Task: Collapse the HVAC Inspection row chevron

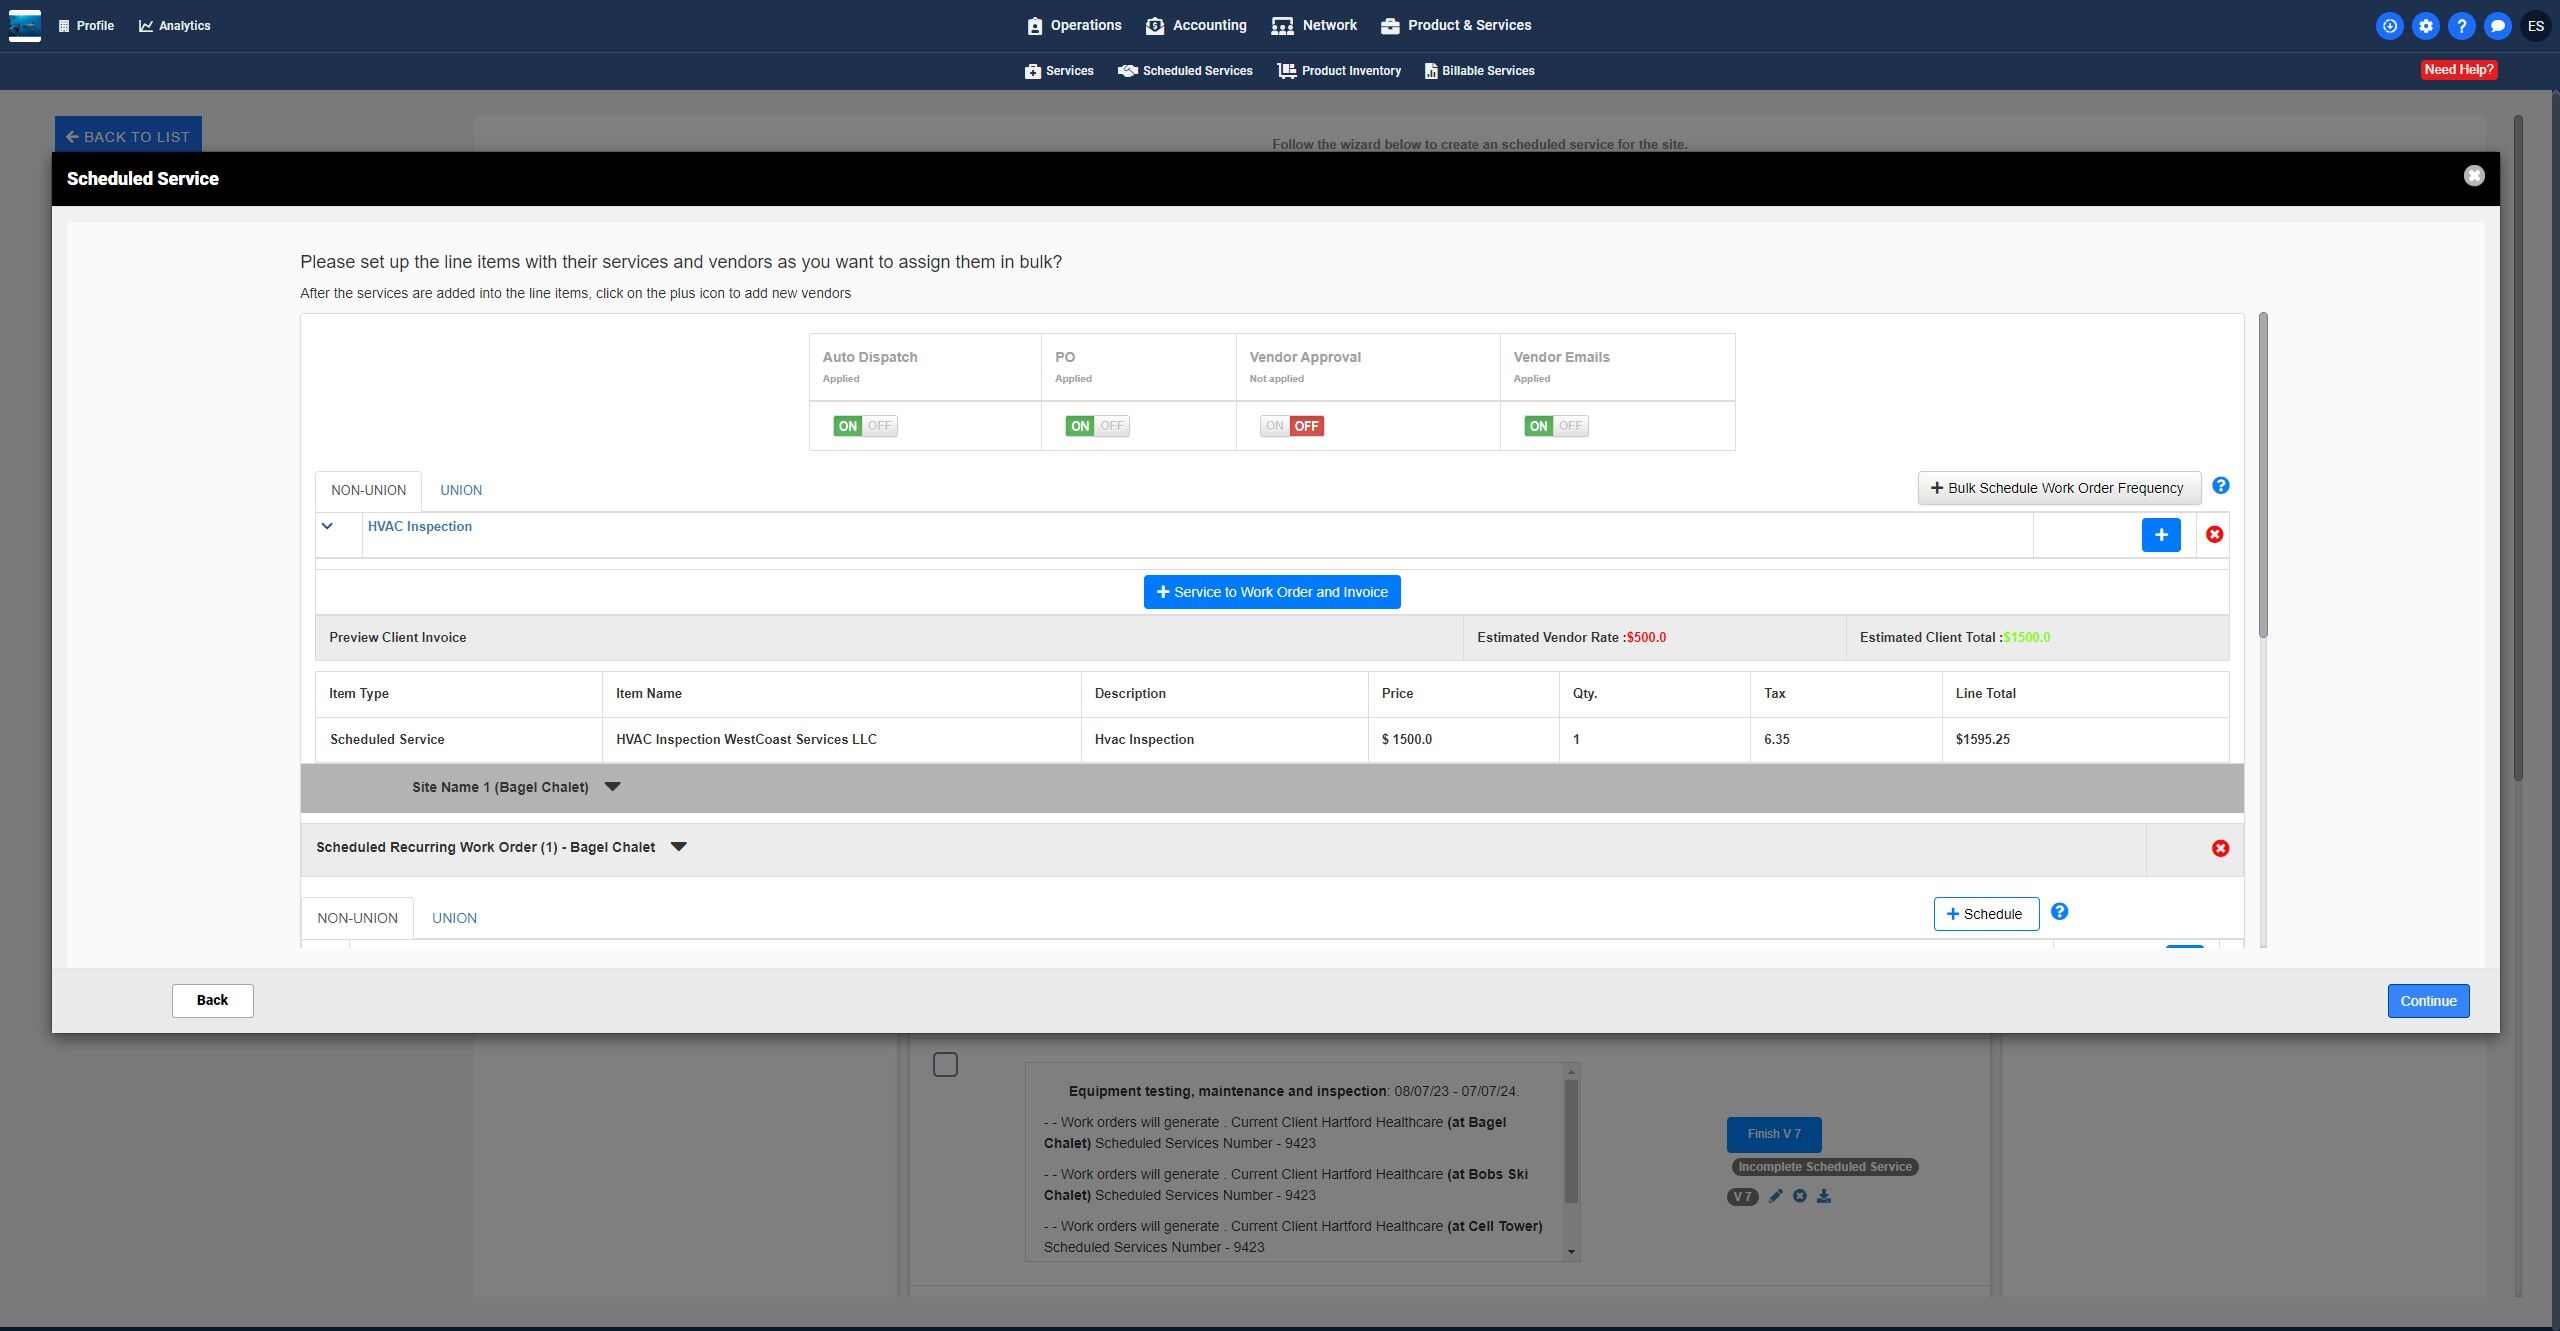Action: coord(327,526)
